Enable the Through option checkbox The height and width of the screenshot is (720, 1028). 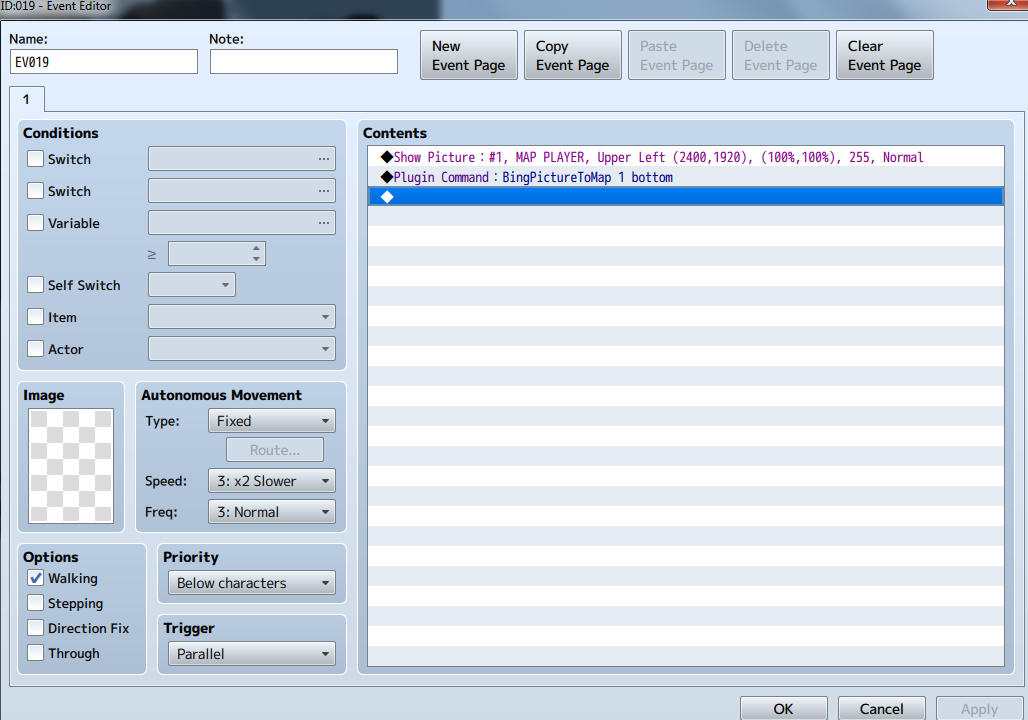tap(35, 652)
